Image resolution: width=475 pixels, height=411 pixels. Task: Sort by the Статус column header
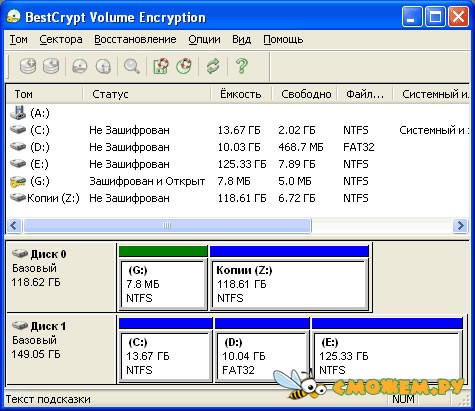147,94
